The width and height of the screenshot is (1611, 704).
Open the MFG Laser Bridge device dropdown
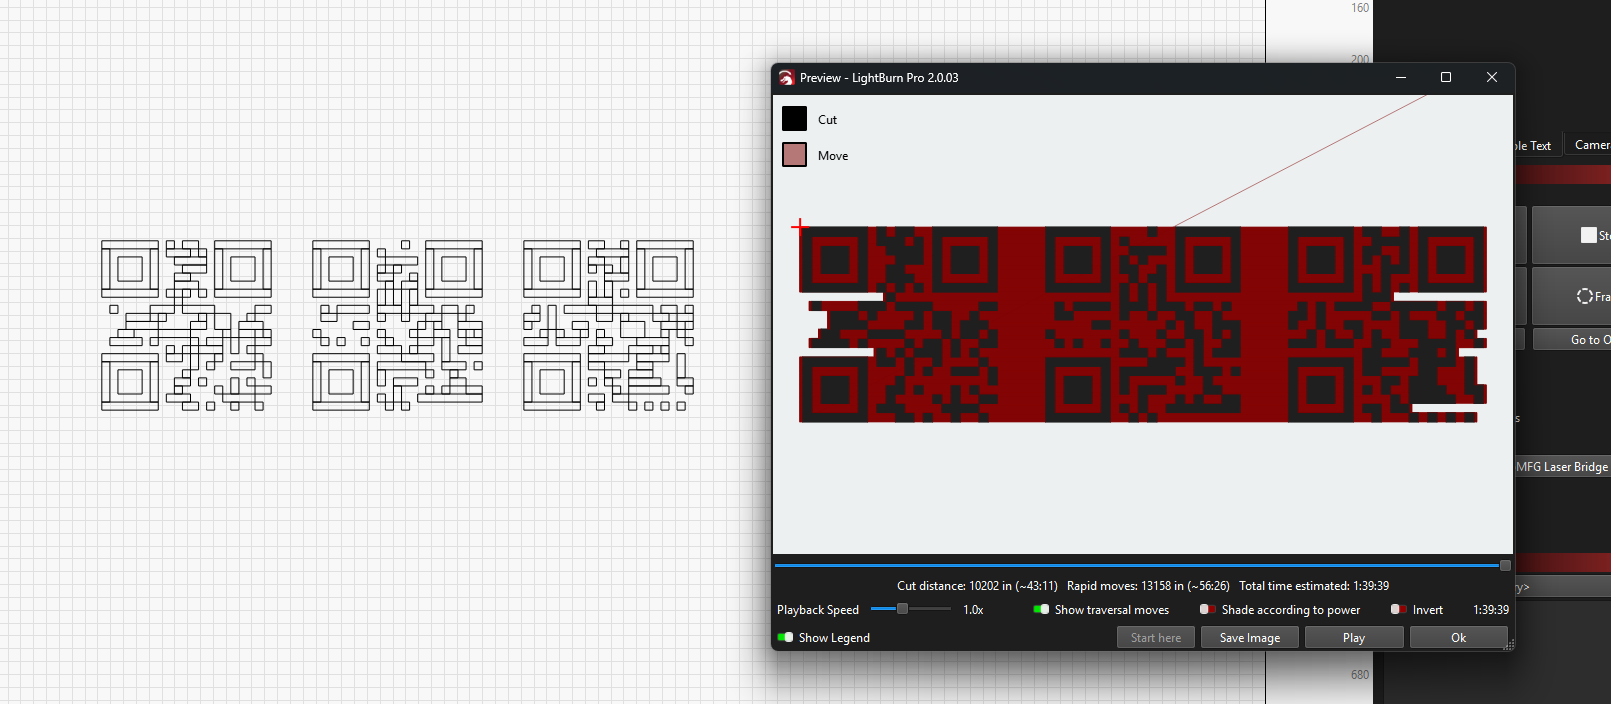point(1562,467)
